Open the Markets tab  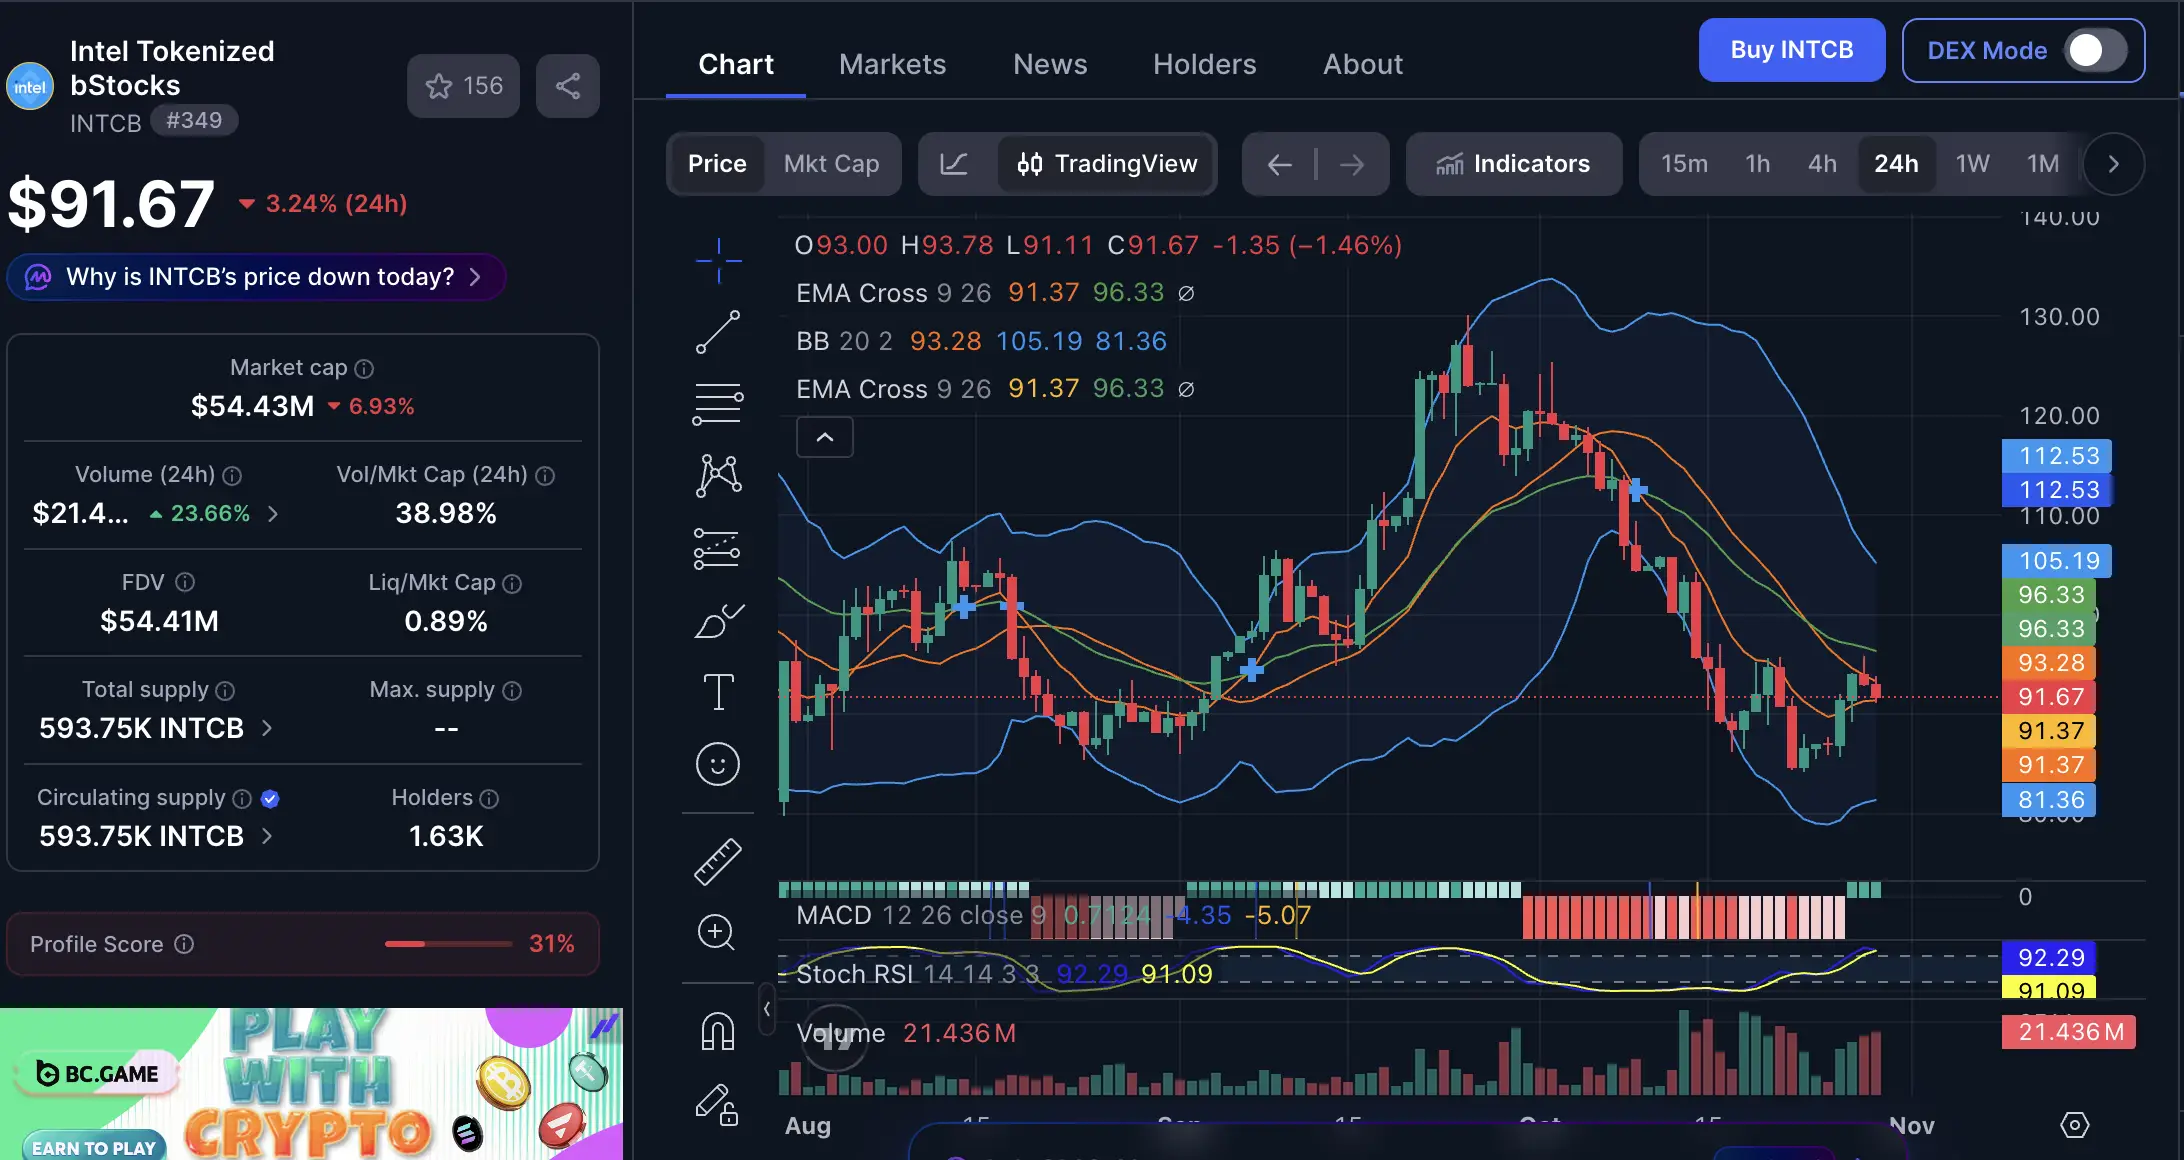[893, 64]
